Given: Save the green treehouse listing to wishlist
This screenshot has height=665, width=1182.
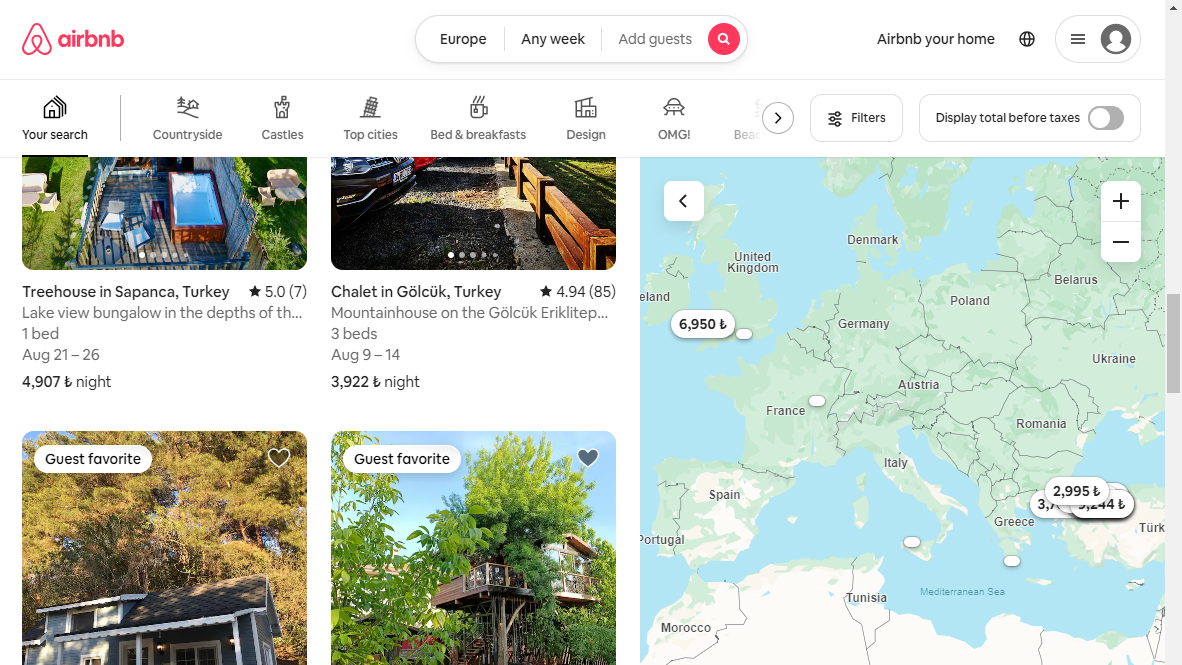Looking at the screenshot, I should pyautogui.click(x=588, y=458).
